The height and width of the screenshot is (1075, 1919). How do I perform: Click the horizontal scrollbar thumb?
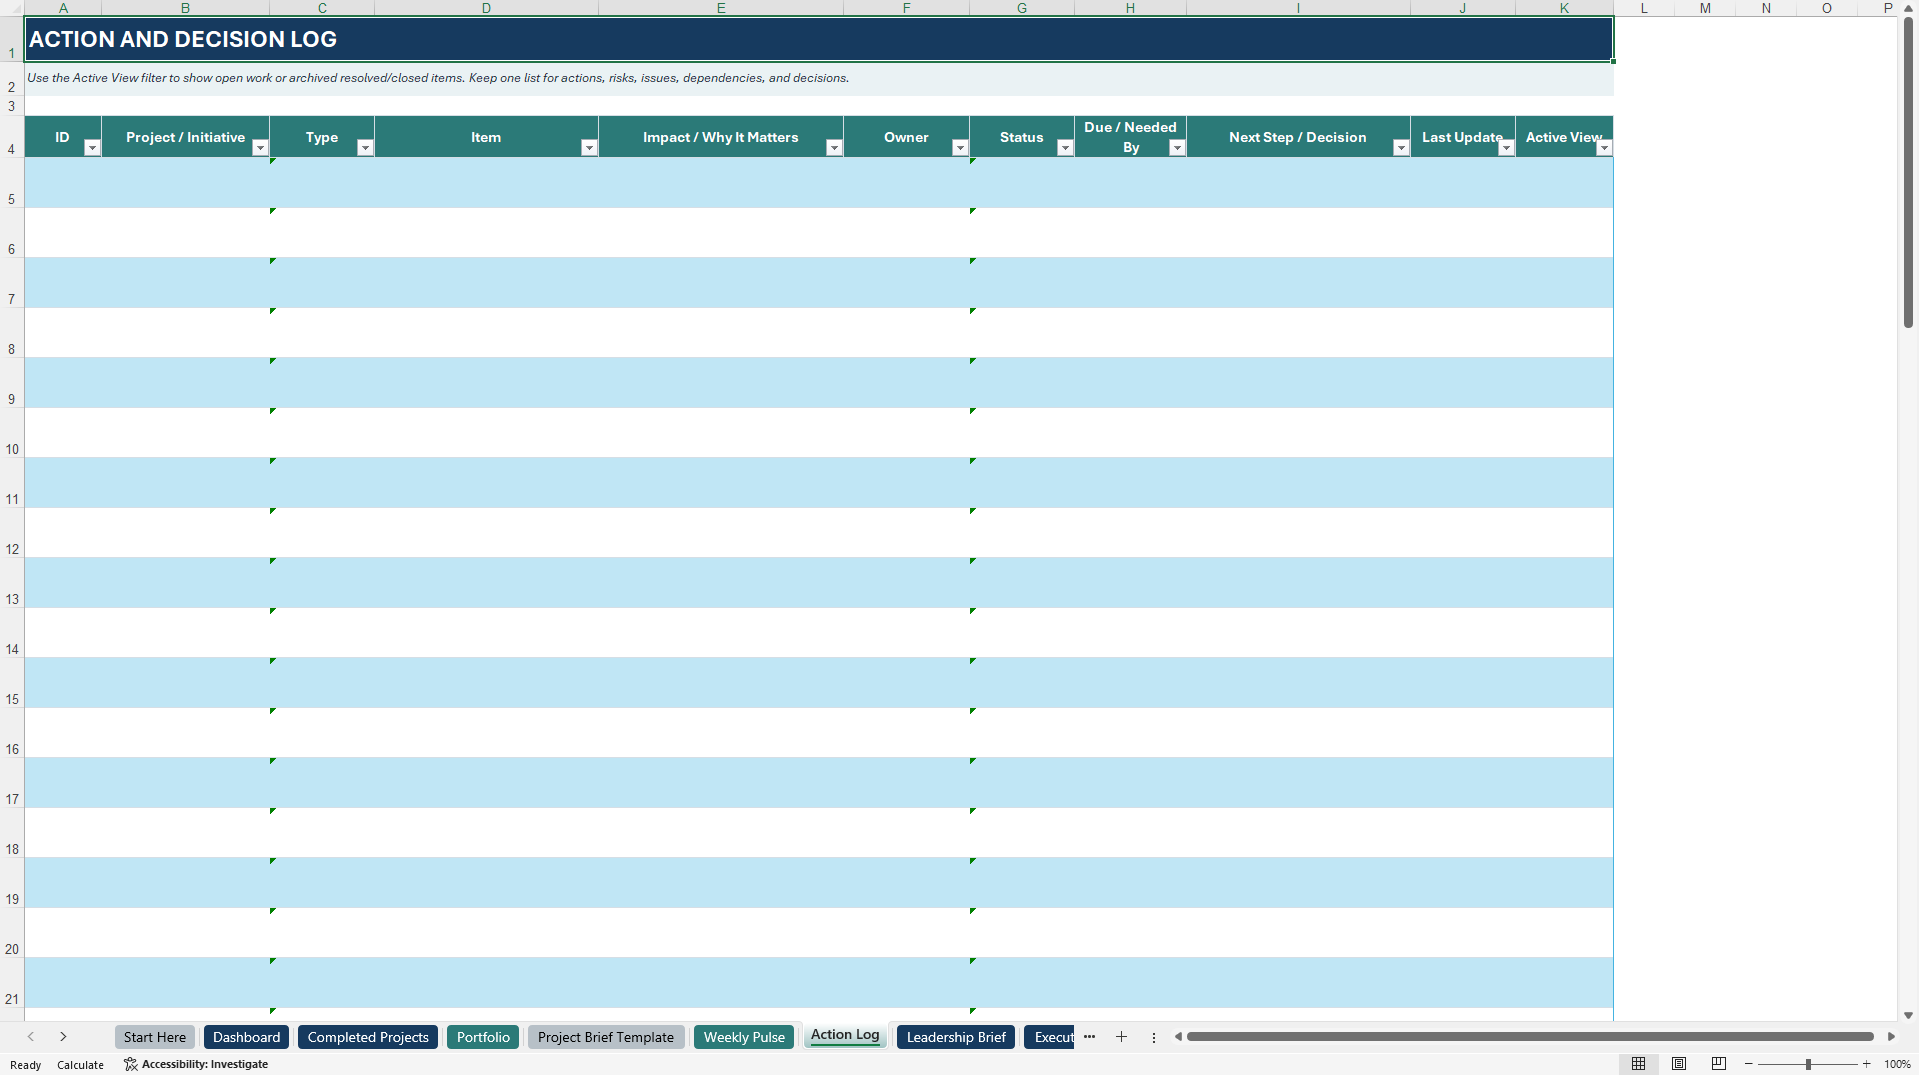click(x=1530, y=1037)
